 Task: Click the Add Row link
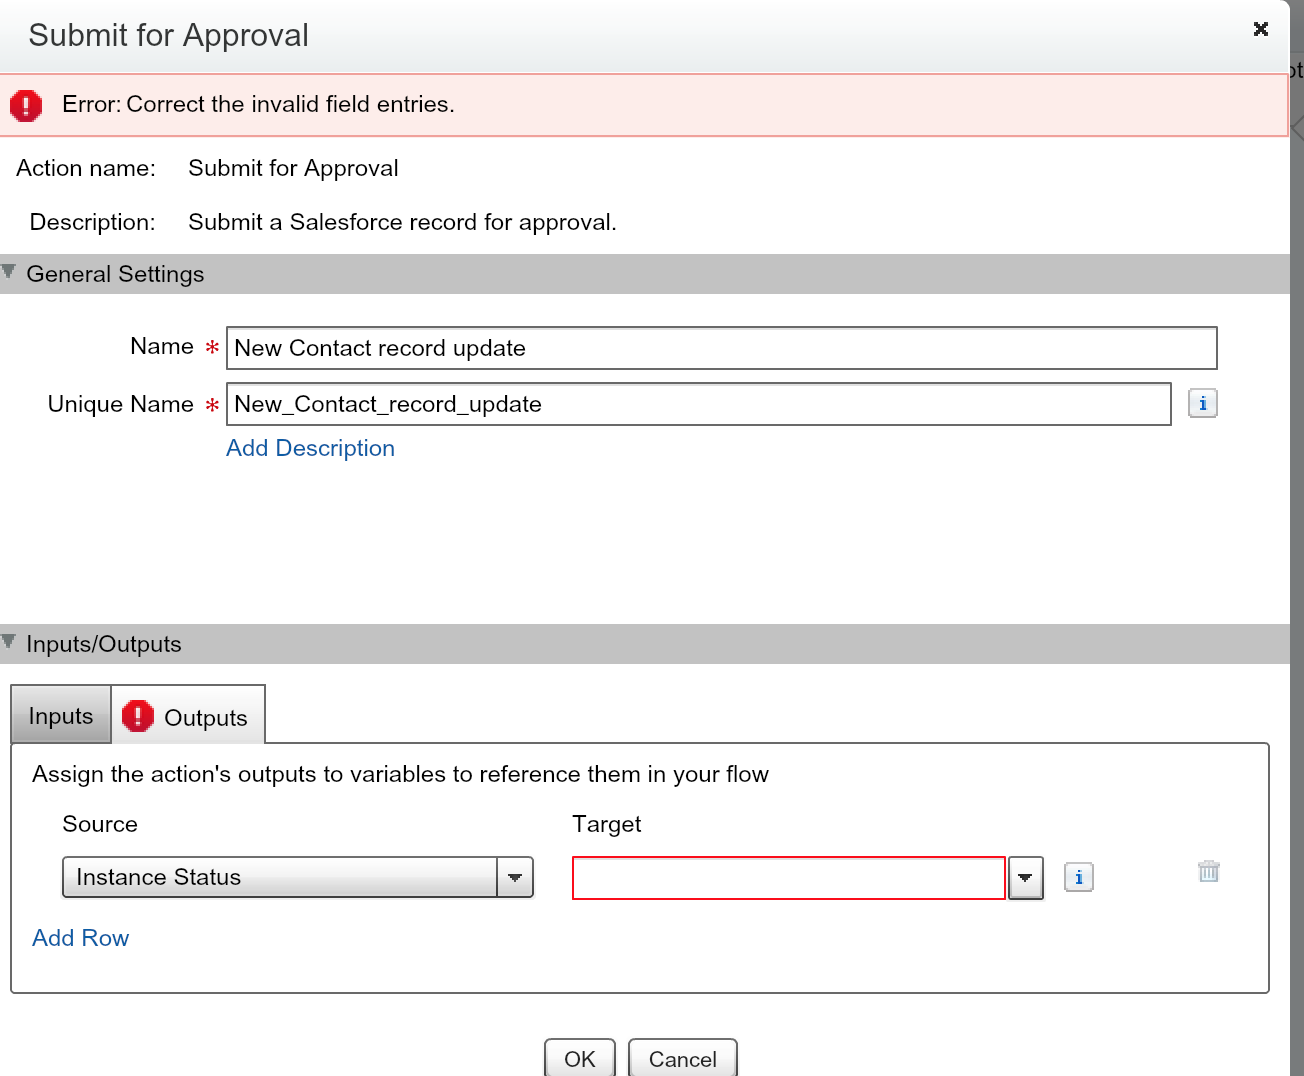click(x=81, y=938)
